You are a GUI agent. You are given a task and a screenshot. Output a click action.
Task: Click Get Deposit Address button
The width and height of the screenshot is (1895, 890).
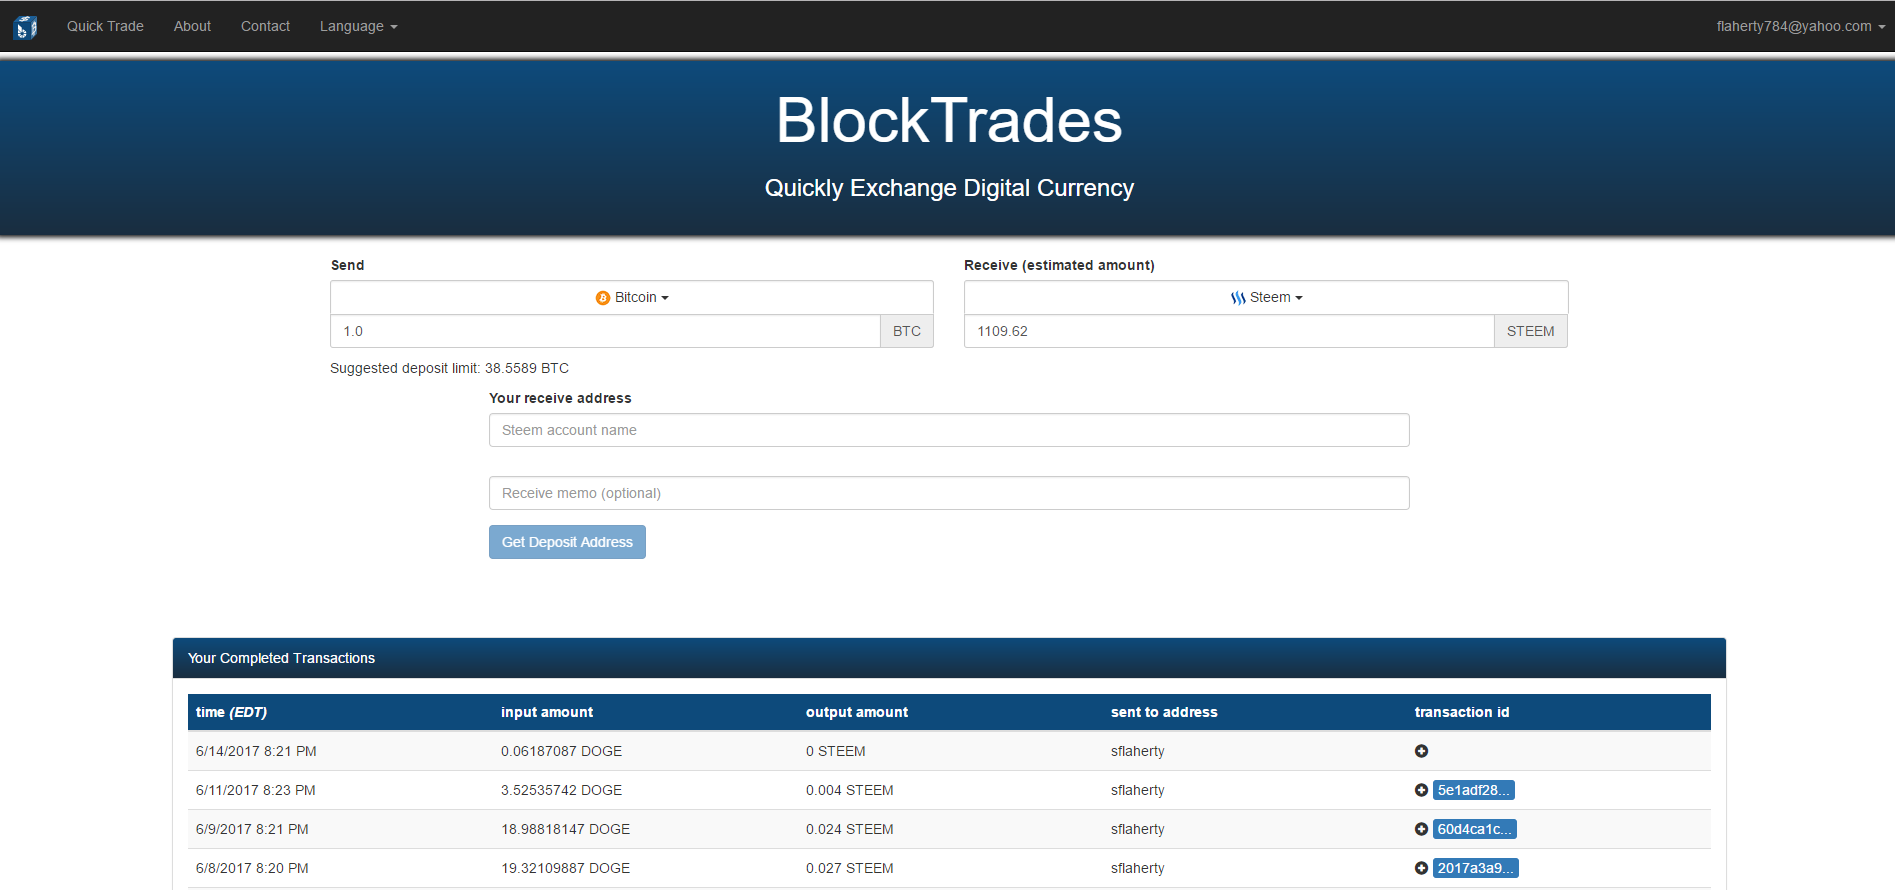point(567,542)
